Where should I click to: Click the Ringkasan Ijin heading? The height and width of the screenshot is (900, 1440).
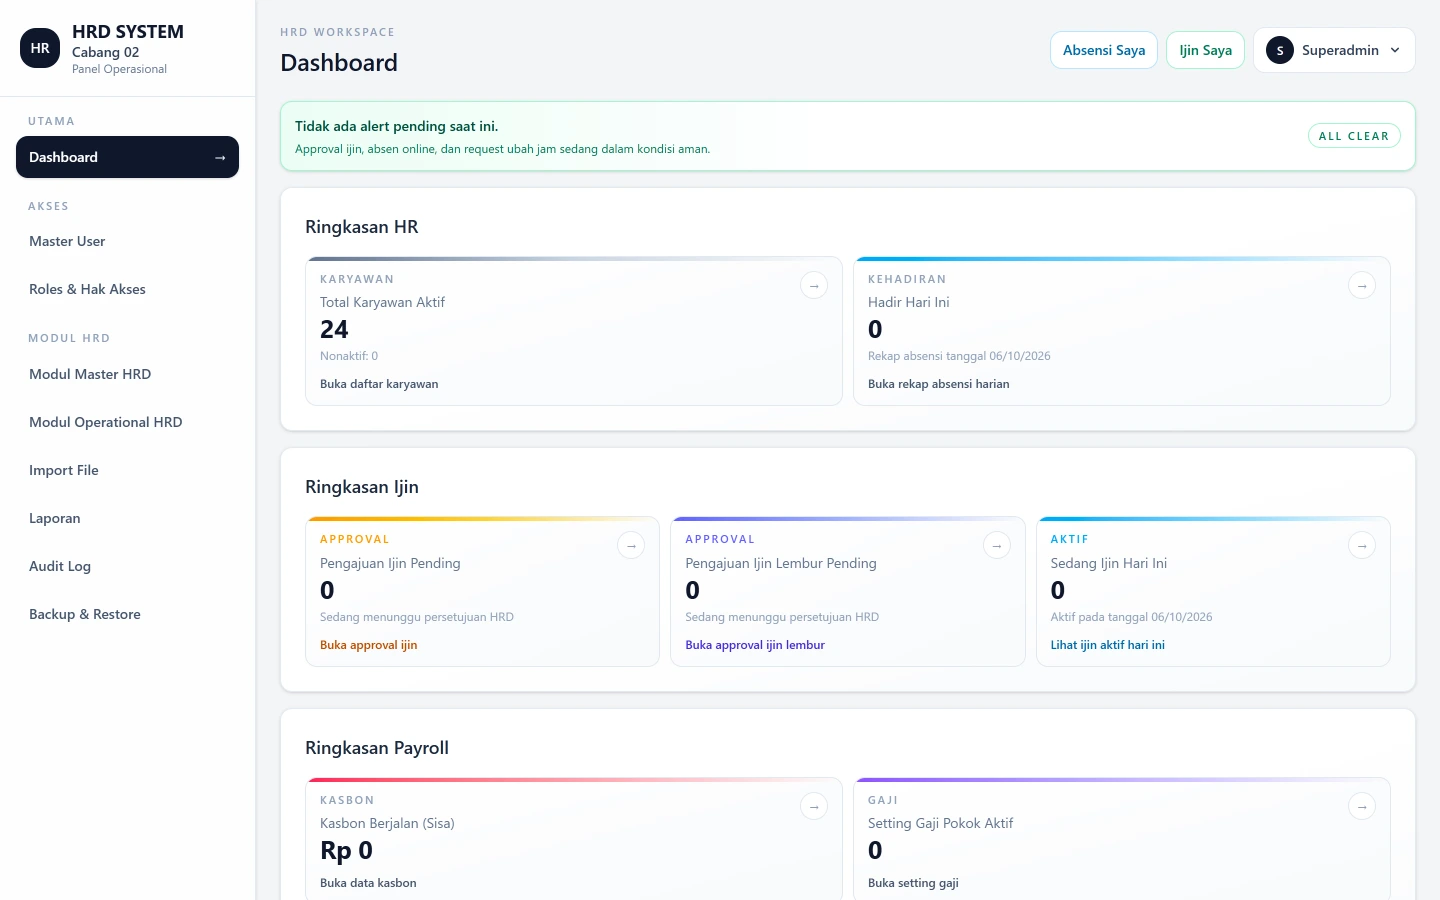[362, 487]
